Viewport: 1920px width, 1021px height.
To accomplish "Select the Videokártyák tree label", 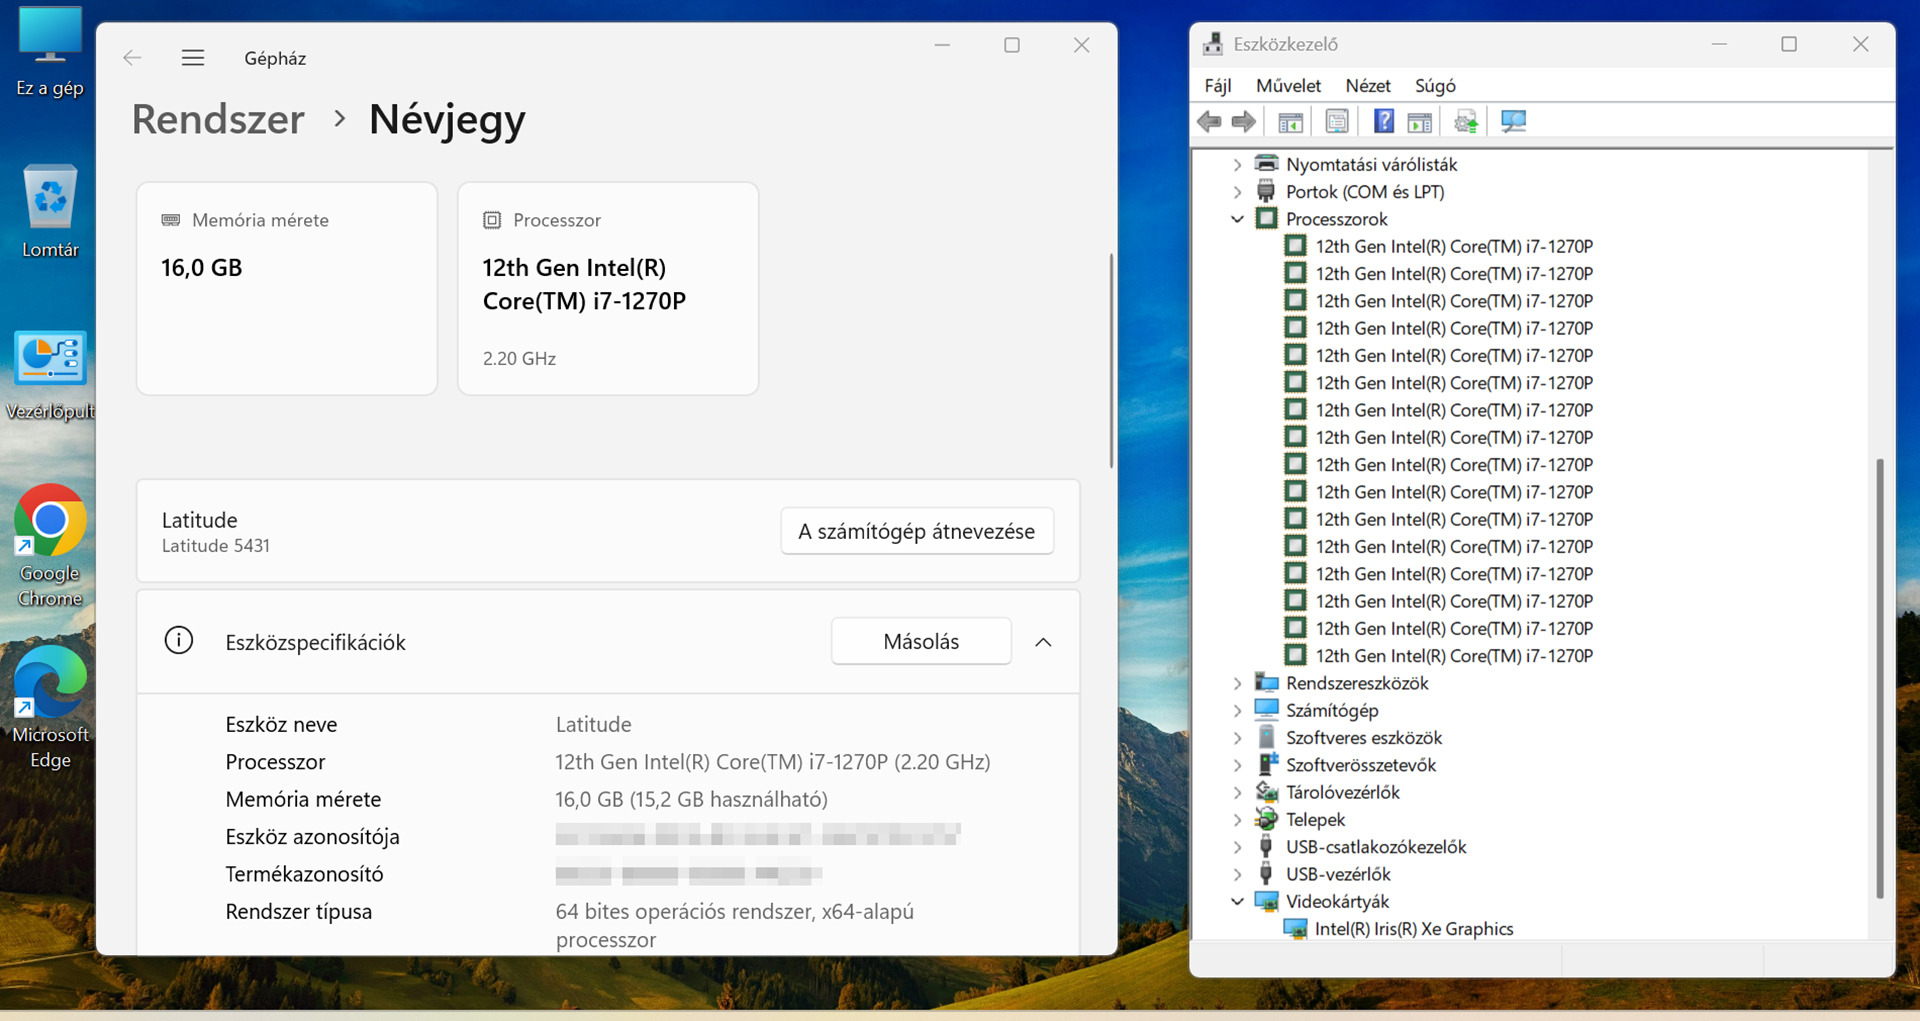I will (1338, 901).
